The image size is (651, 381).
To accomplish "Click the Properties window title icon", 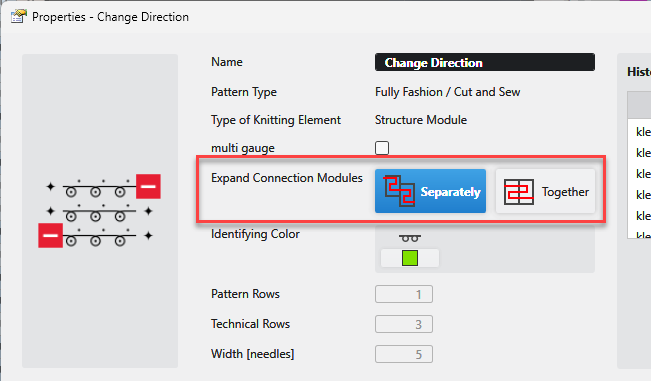I will [18, 16].
